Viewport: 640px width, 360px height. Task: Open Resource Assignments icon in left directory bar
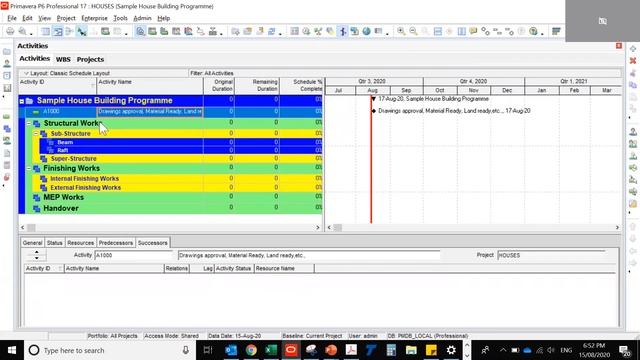point(7,141)
